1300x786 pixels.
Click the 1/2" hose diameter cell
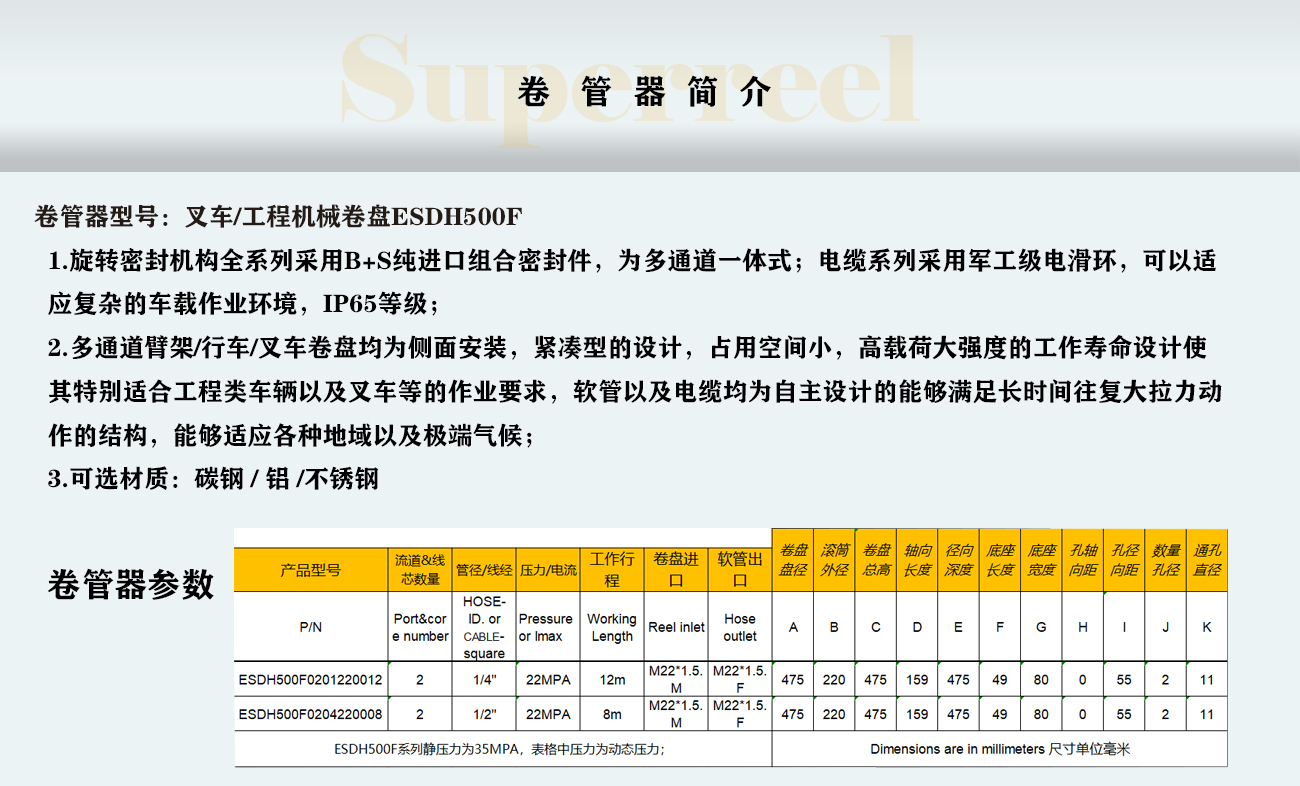click(x=484, y=714)
